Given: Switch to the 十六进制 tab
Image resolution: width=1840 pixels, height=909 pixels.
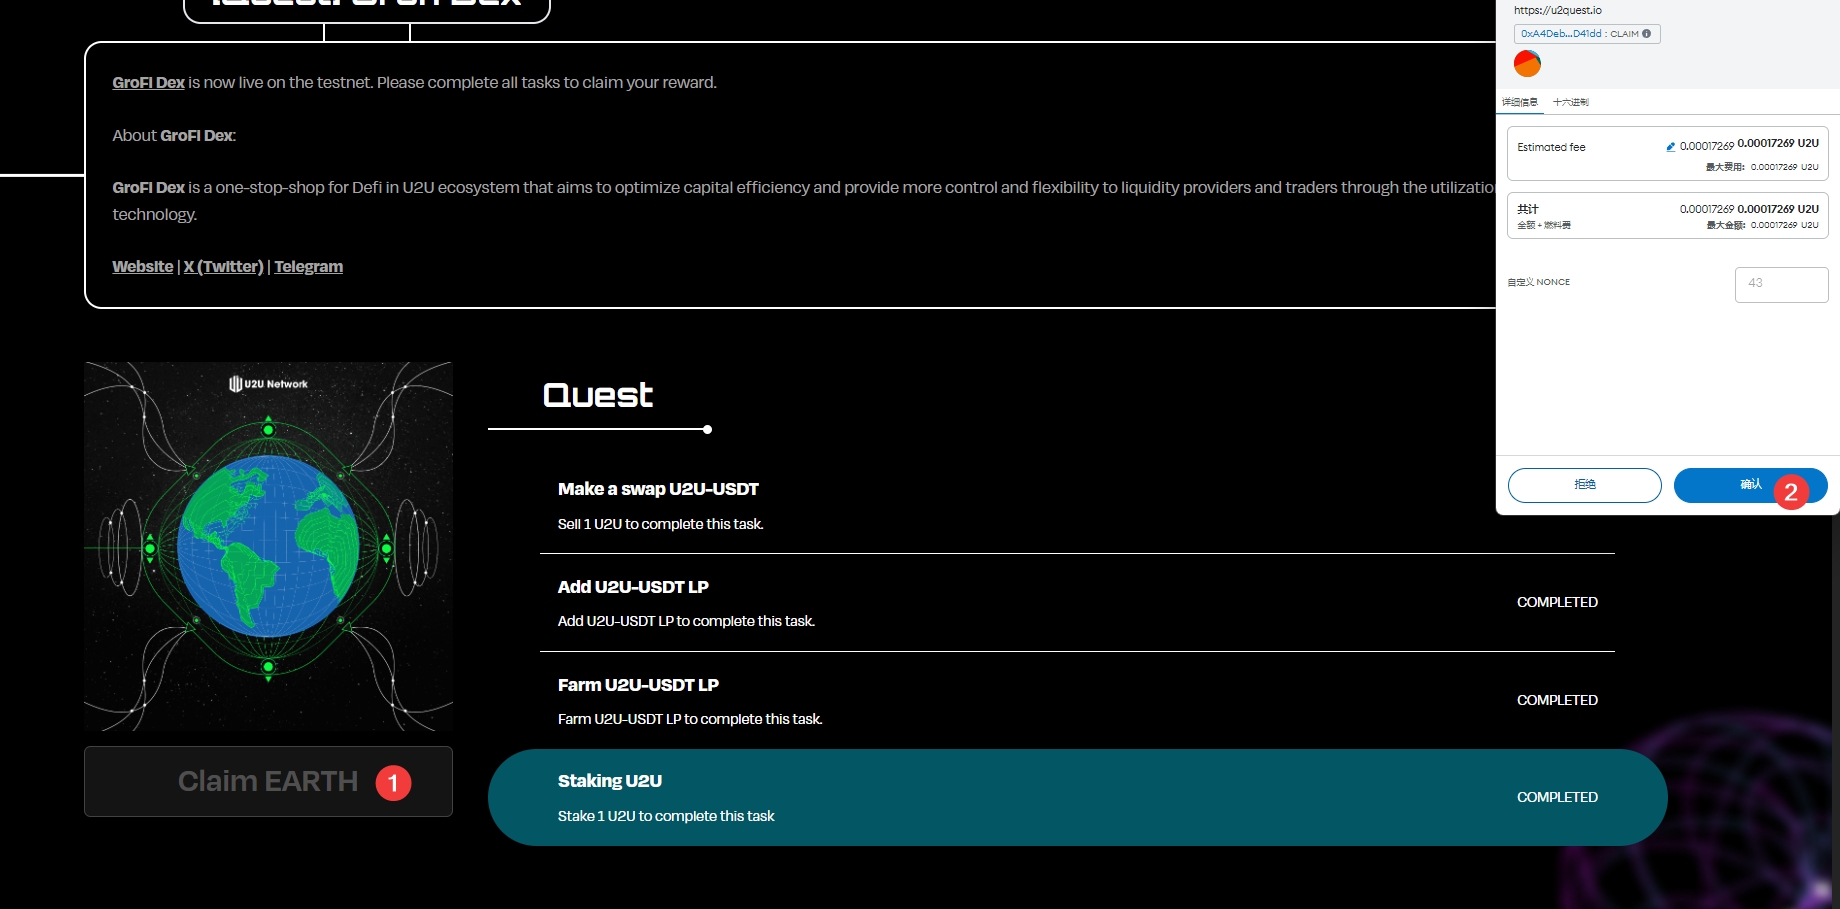Looking at the screenshot, I should (1570, 102).
